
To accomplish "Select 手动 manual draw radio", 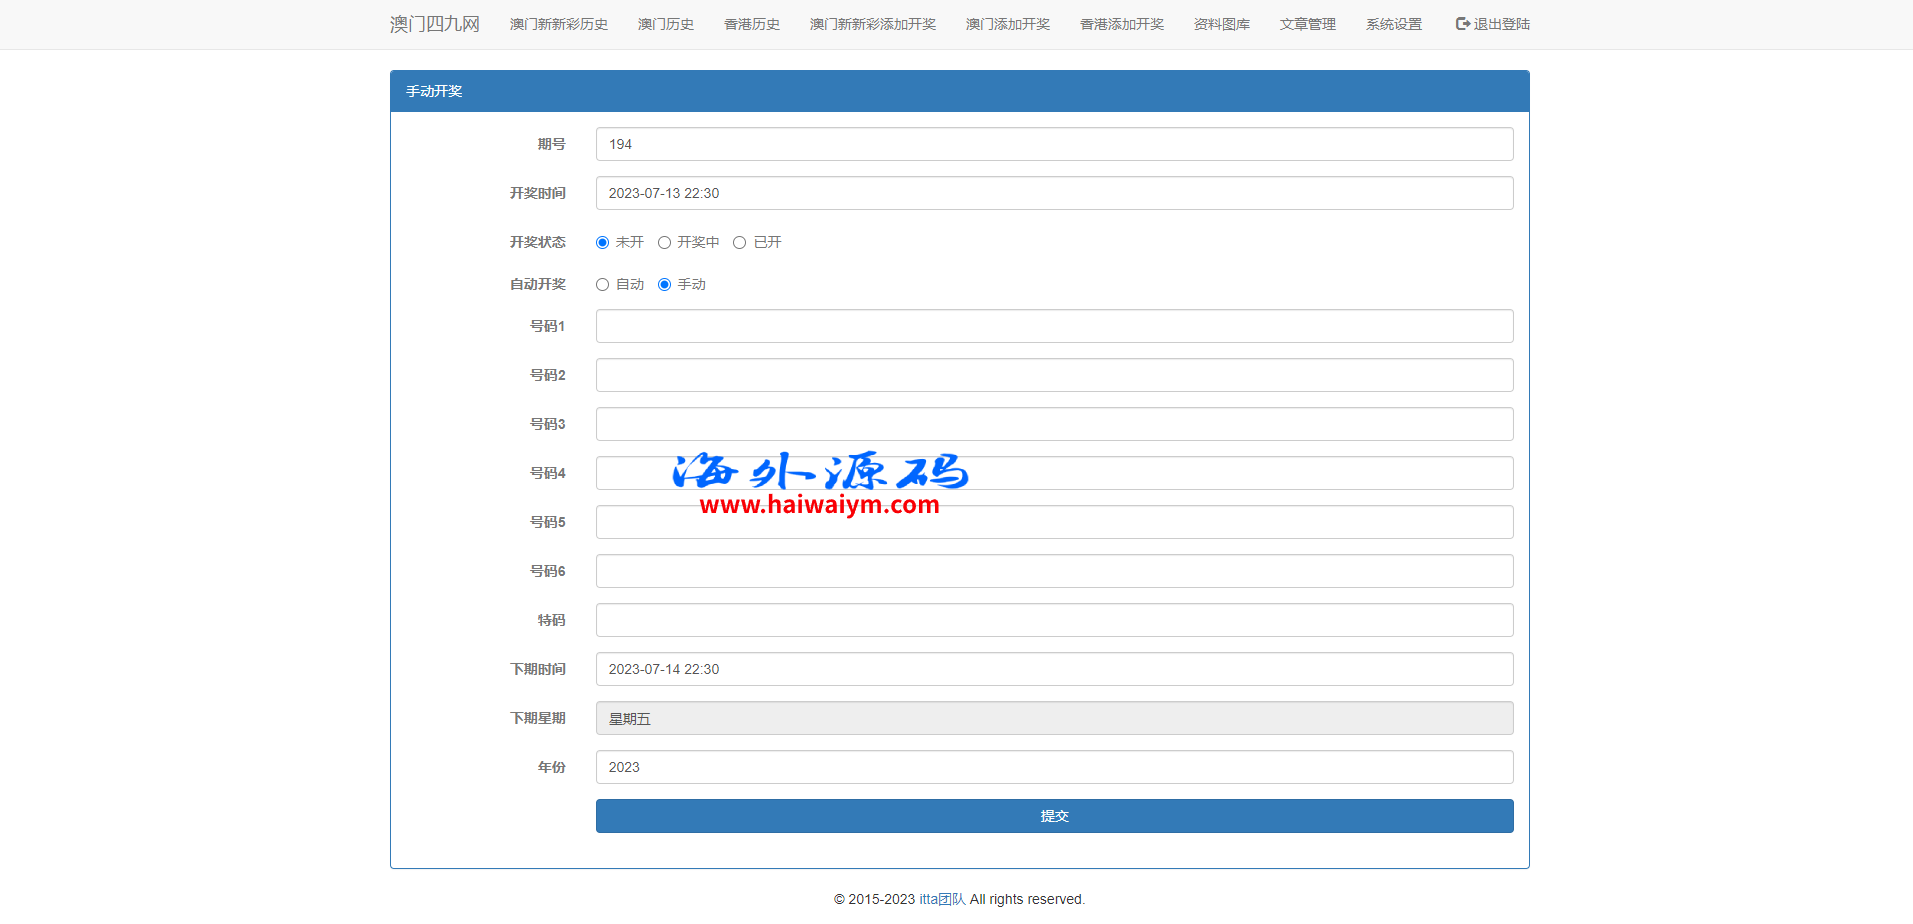I will click(x=664, y=285).
